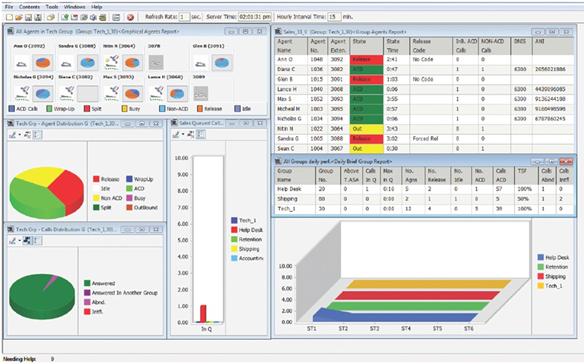
Task: Click the Refresh Rate input field
Action: pos(184,17)
